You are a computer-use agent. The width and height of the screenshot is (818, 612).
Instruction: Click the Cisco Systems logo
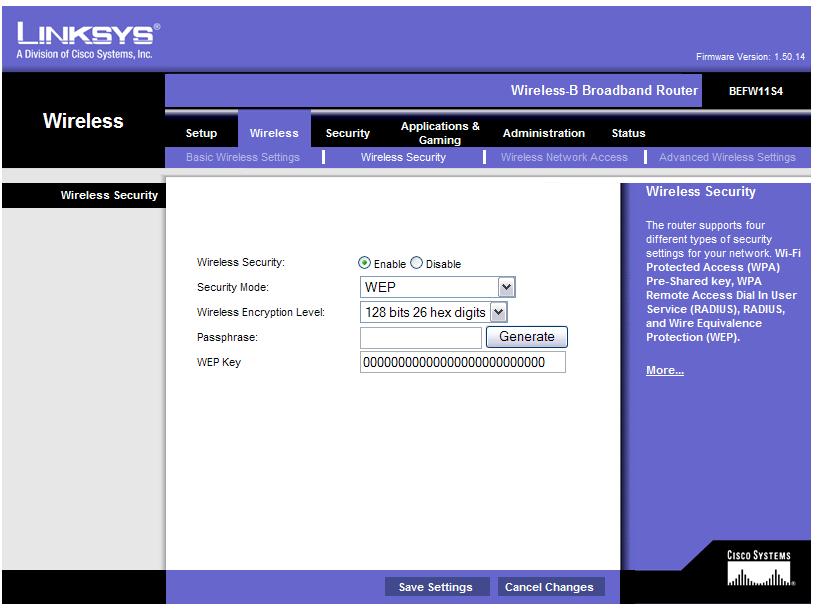[759, 569]
